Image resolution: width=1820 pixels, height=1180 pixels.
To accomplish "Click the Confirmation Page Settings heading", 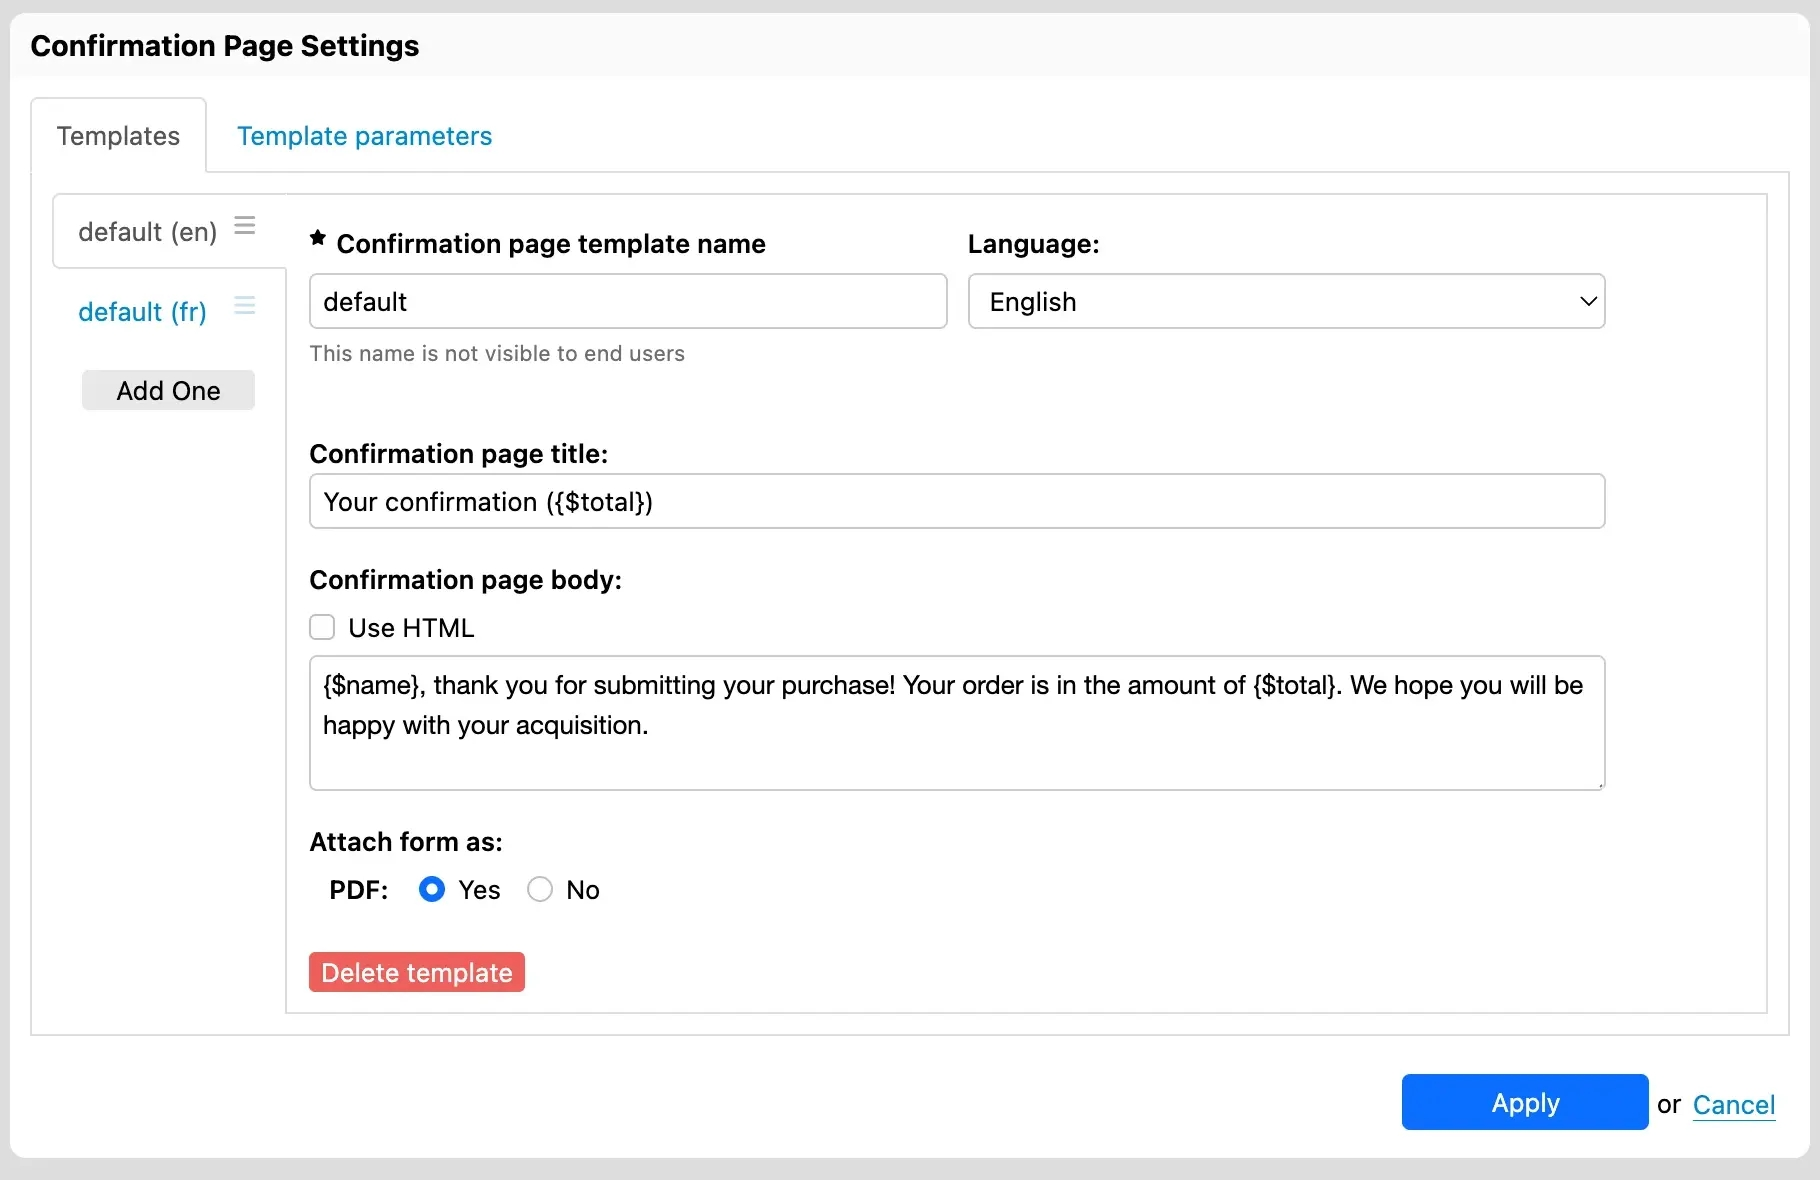I will pyautogui.click(x=224, y=45).
